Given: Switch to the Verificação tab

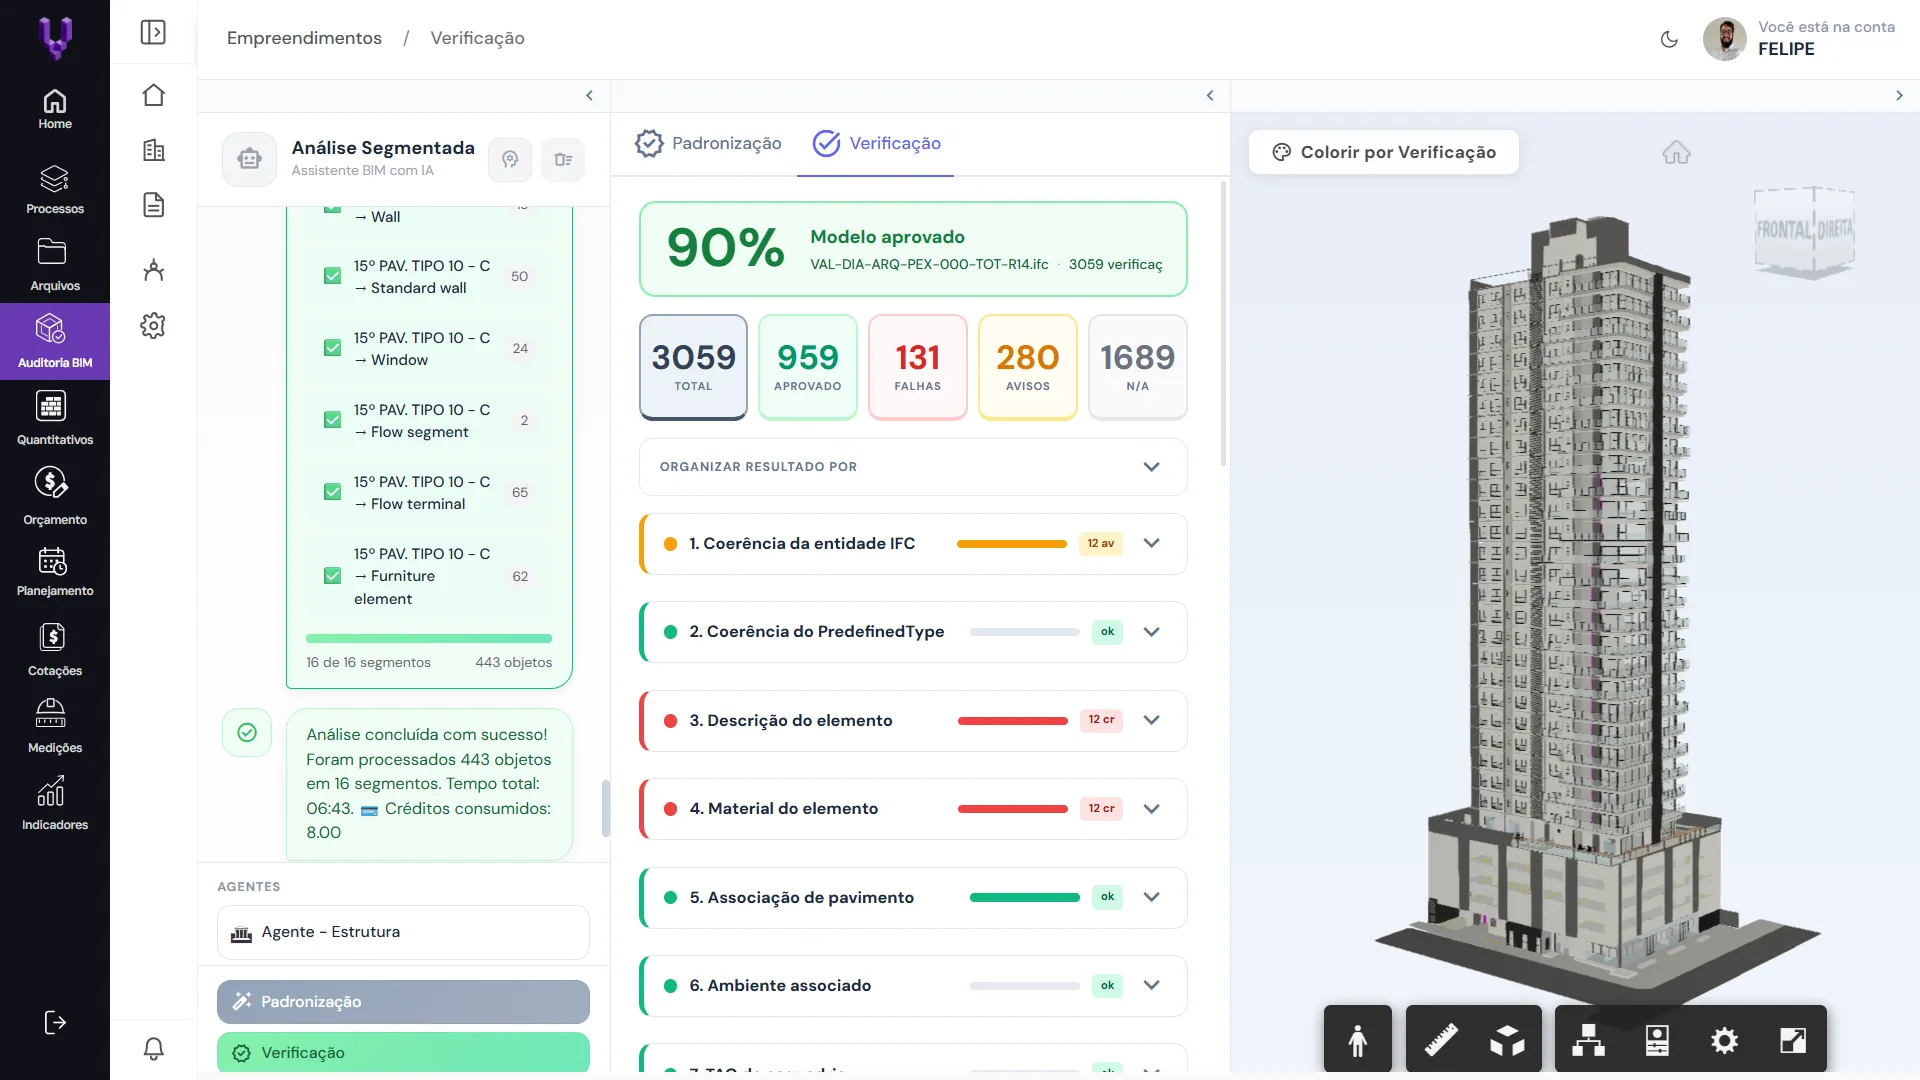Looking at the screenshot, I should 876,143.
